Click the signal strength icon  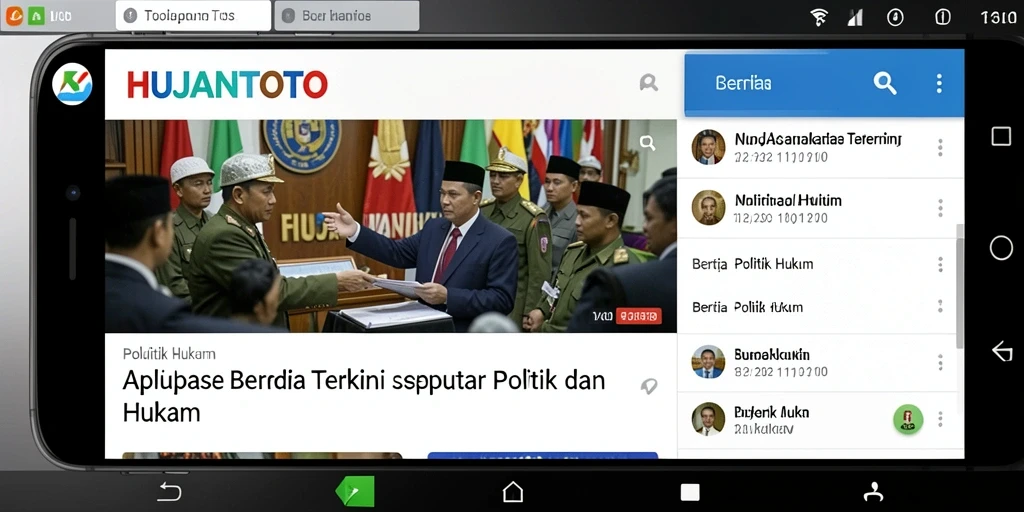tap(856, 17)
